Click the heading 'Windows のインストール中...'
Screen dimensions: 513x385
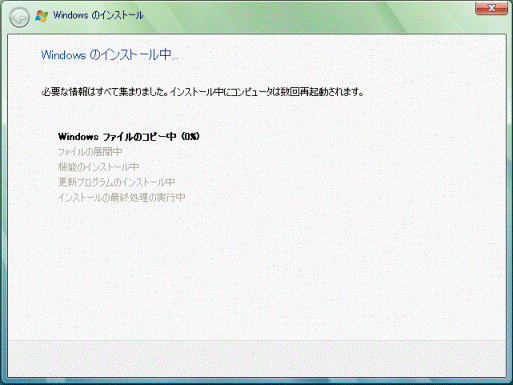(110, 55)
